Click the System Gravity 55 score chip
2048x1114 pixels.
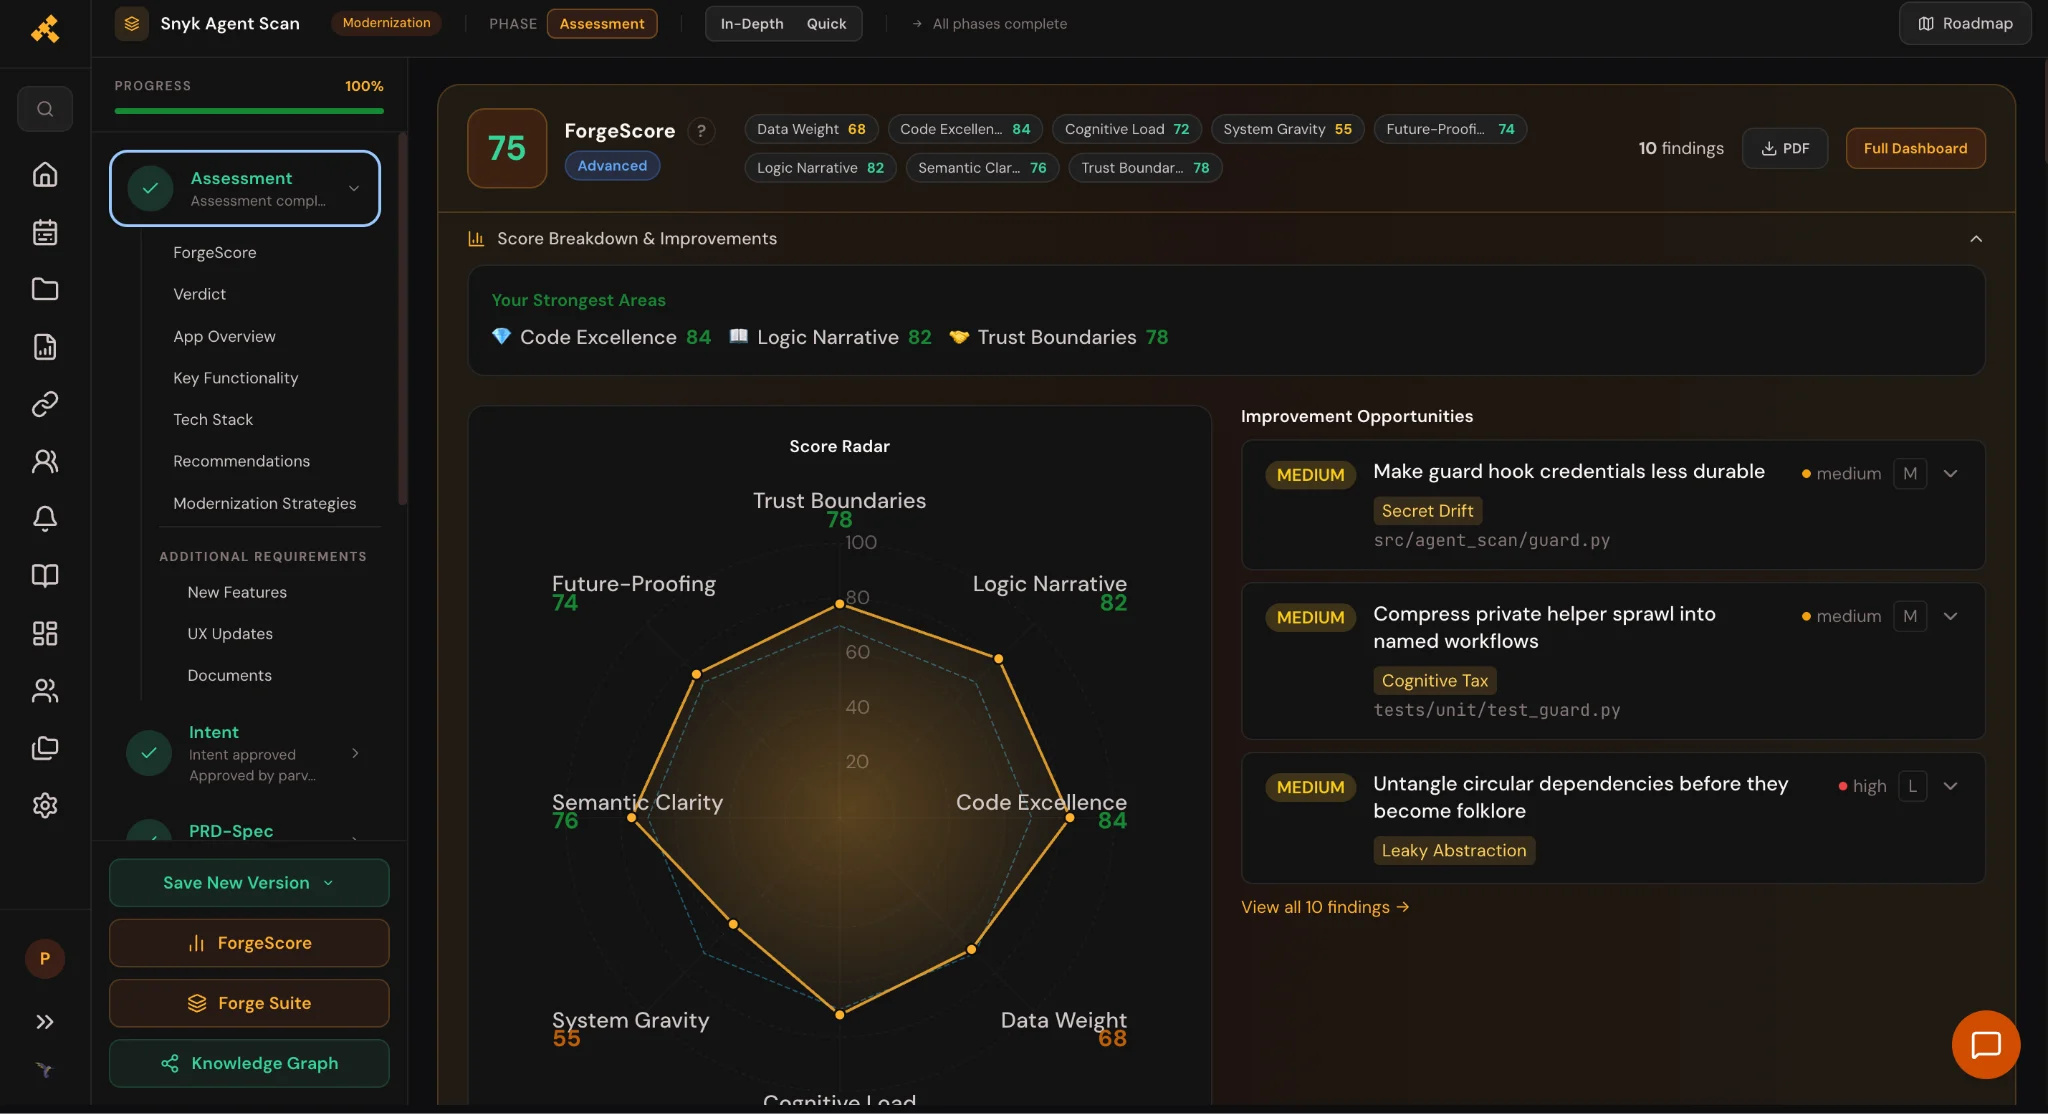click(1287, 129)
